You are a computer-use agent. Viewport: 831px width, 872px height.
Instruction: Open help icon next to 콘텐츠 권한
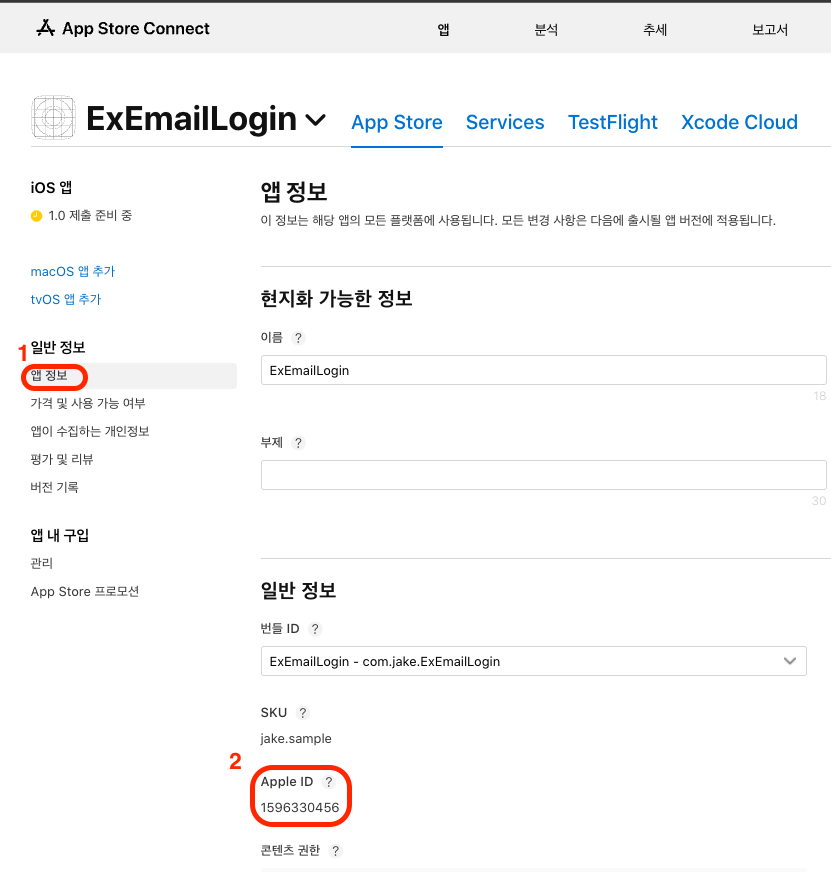(335, 850)
